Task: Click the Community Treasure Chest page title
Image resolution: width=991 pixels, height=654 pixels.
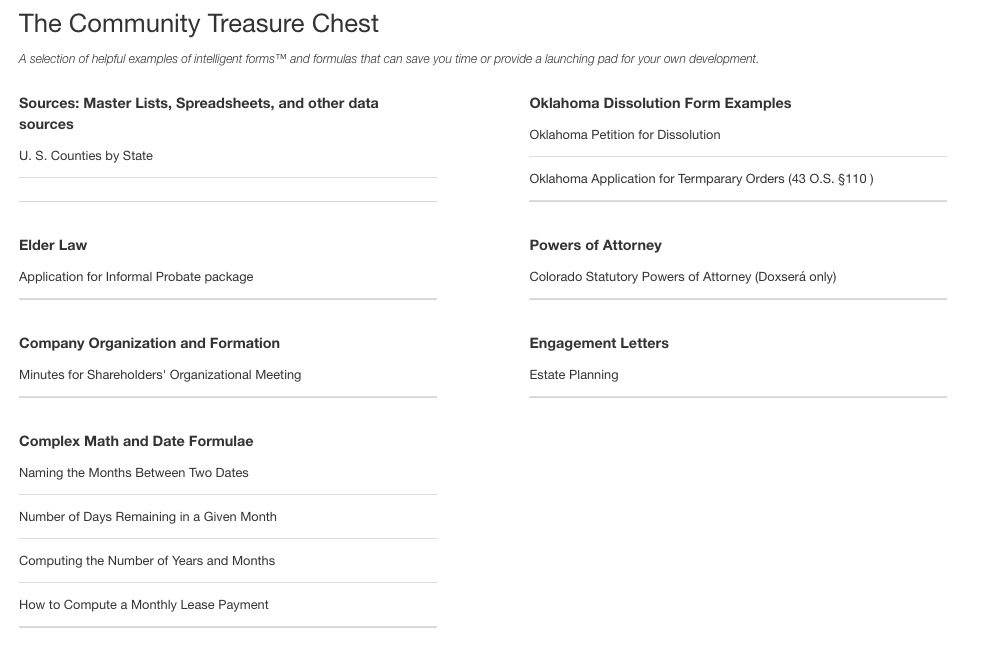Action: (x=198, y=23)
